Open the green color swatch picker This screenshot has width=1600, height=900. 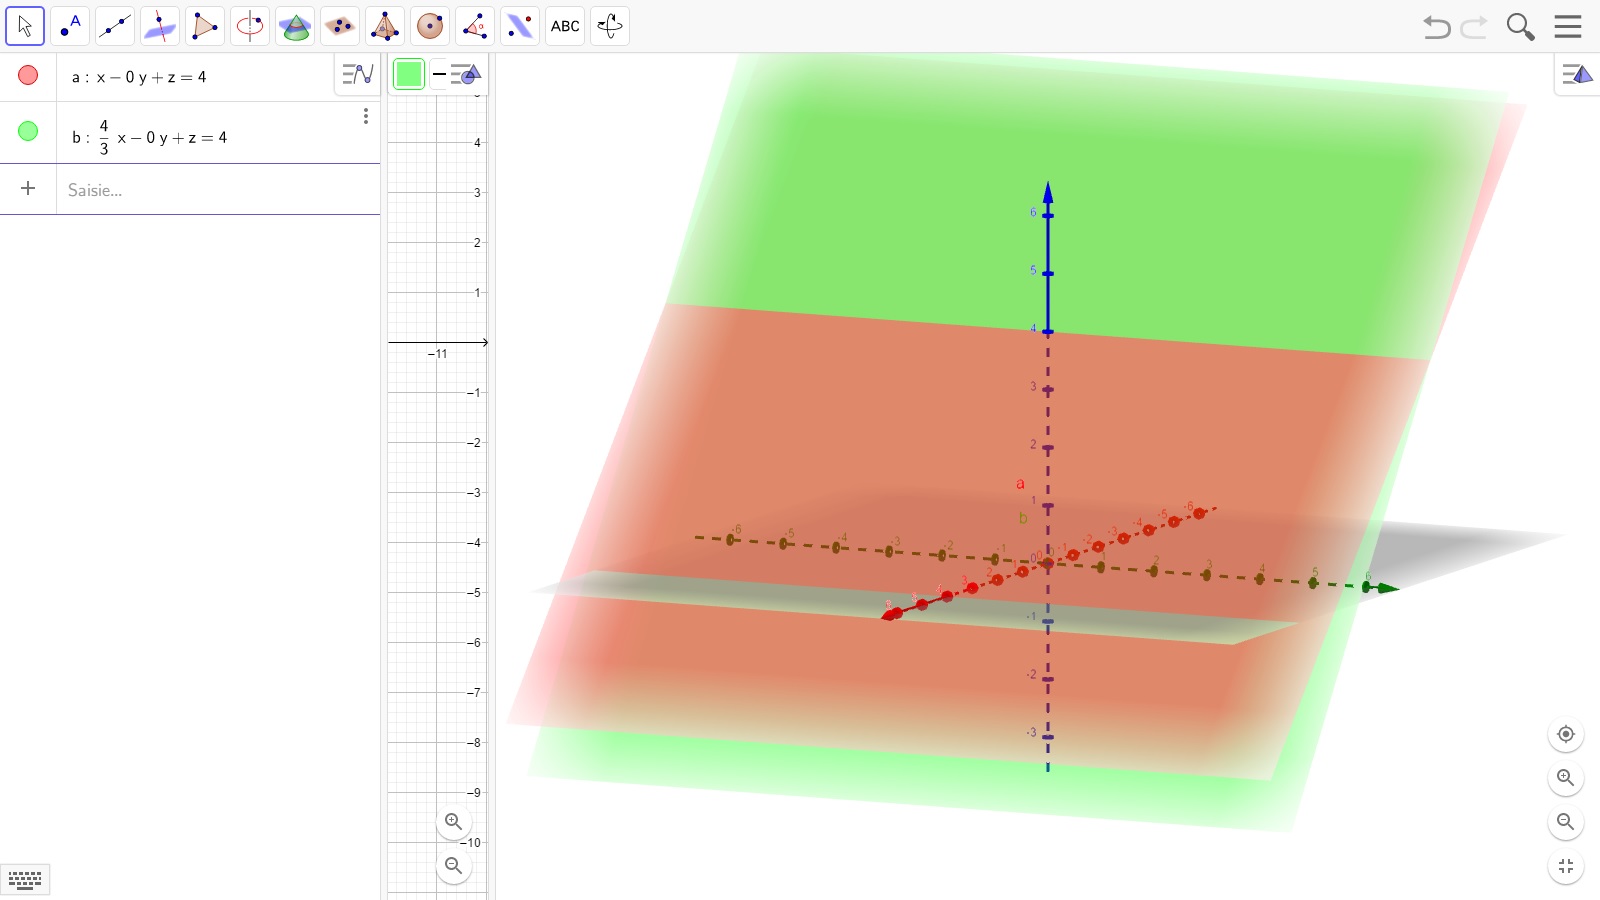tap(409, 74)
